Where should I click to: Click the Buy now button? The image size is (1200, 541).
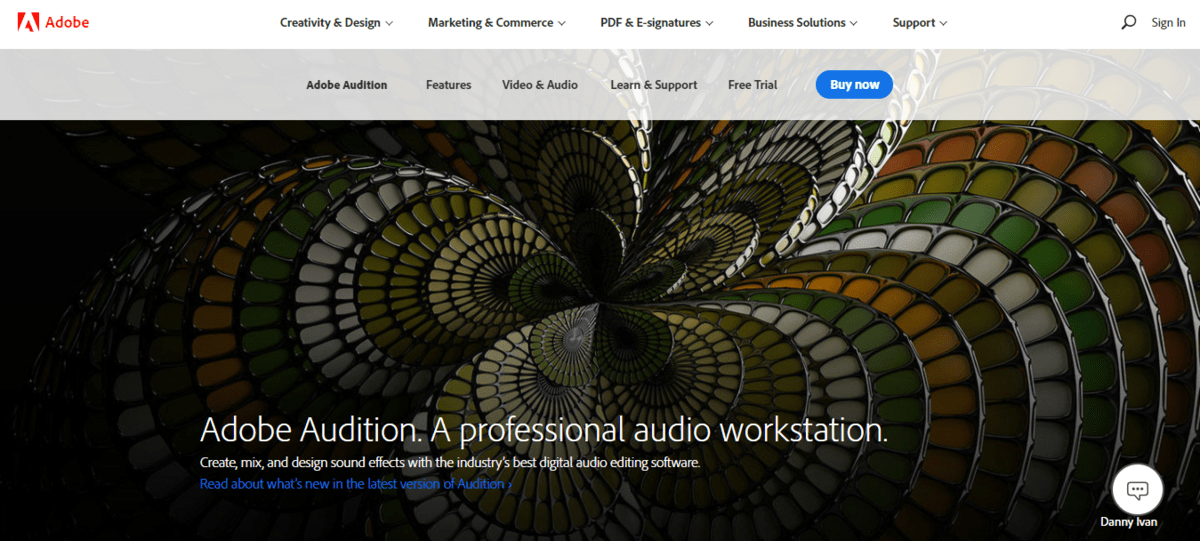tap(854, 85)
